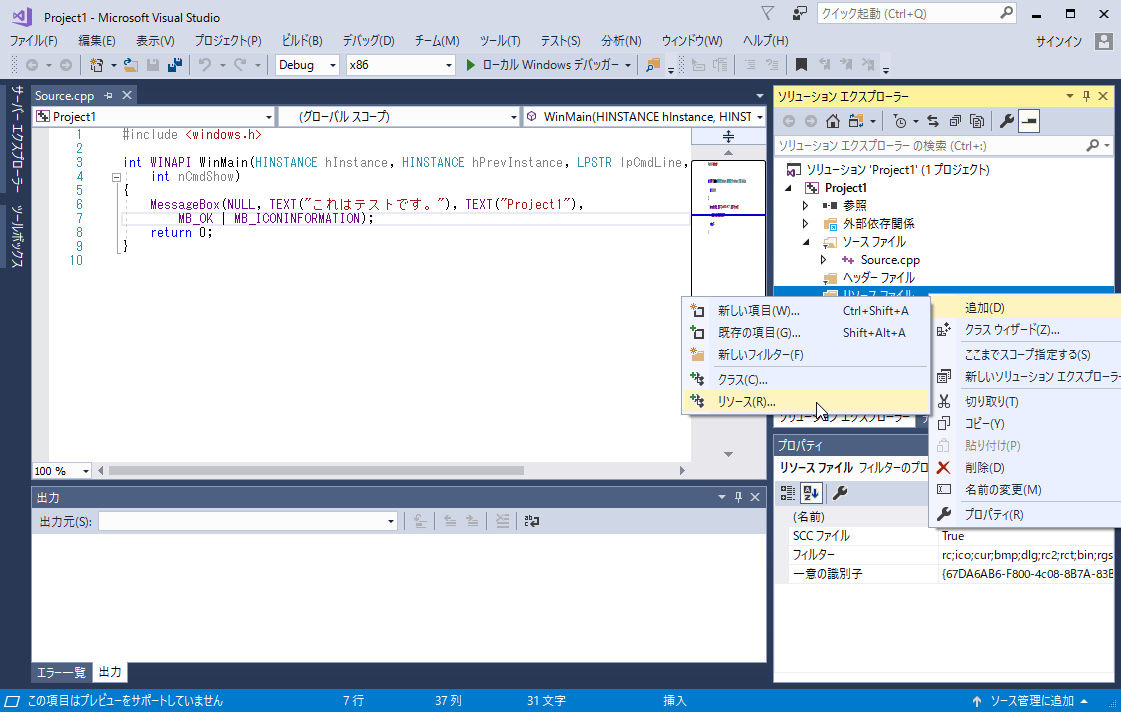This screenshot has width=1121, height=712.
Task: Click Pending Changes Filter clock icon
Action: pyautogui.click(x=900, y=121)
